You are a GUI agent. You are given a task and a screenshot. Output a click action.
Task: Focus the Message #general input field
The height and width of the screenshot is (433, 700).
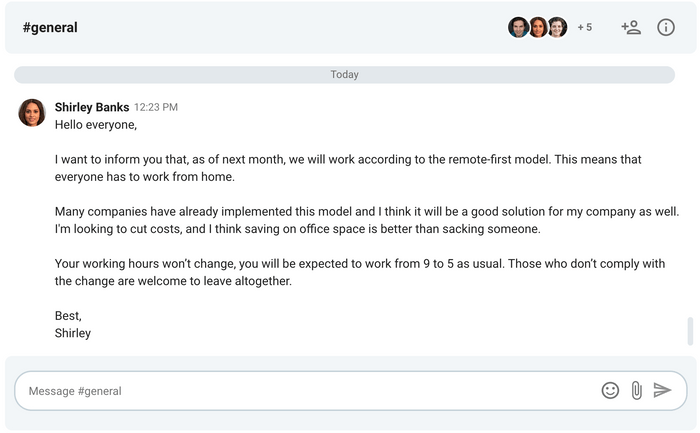(x=300, y=391)
